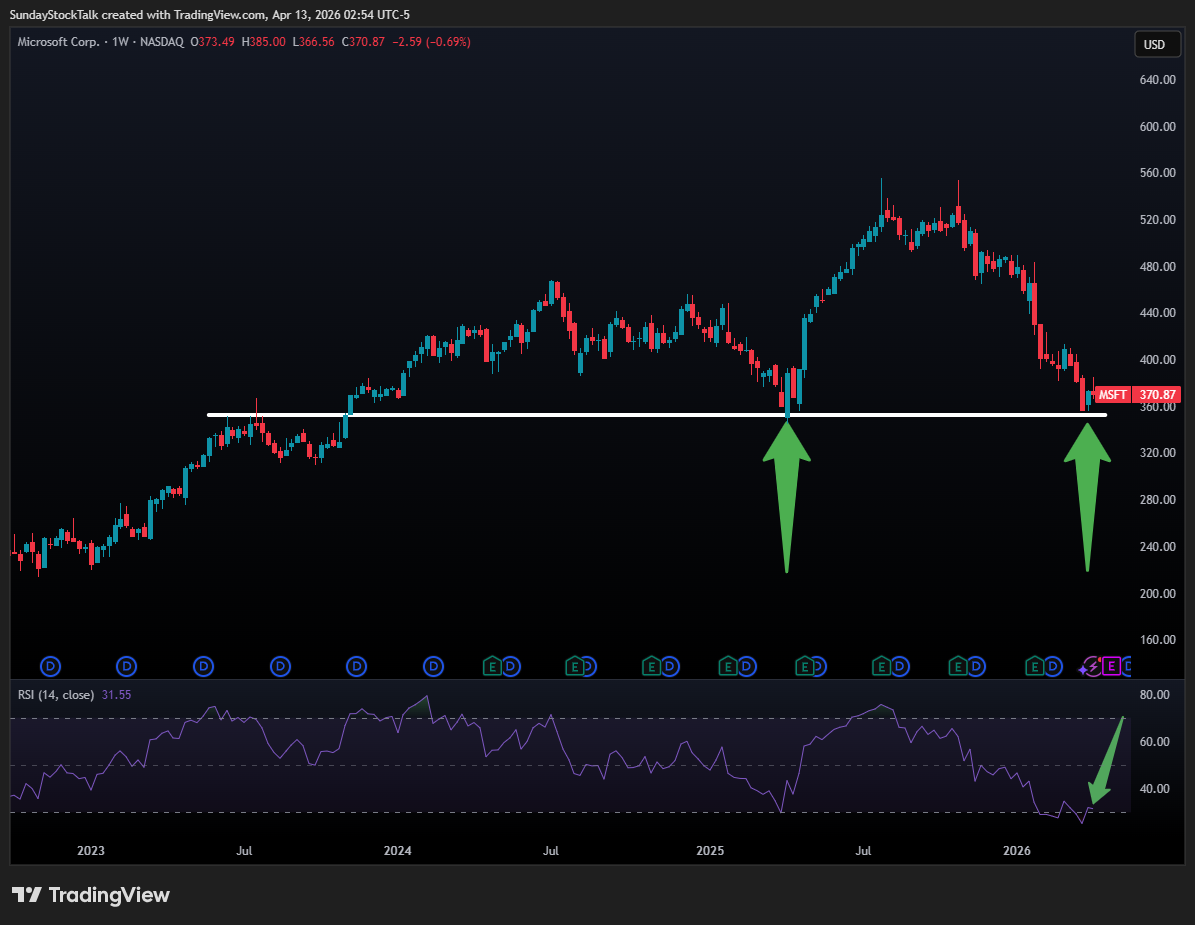1195x925 pixels.
Task: Click the Jul label between 2025 and 2026
Action: [863, 850]
